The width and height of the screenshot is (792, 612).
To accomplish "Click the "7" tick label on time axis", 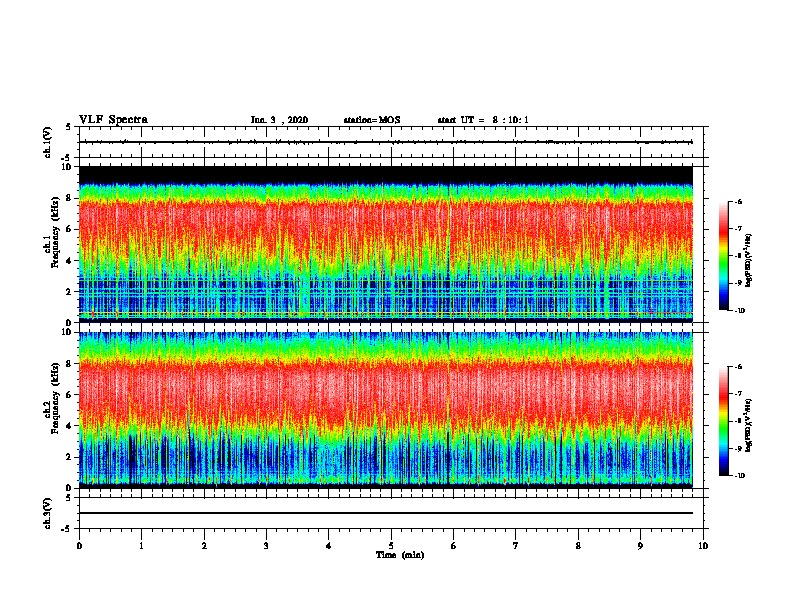I will tap(516, 545).
